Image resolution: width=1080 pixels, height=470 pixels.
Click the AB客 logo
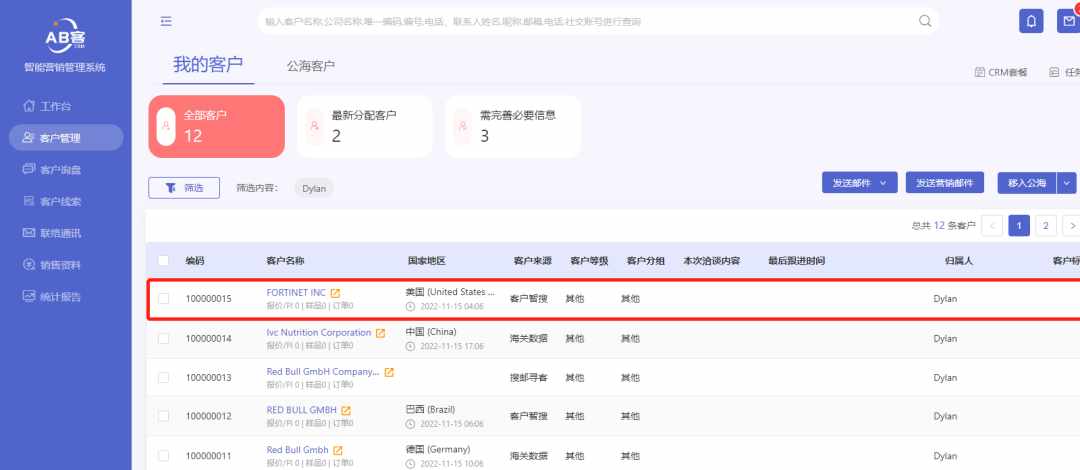click(x=65, y=35)
